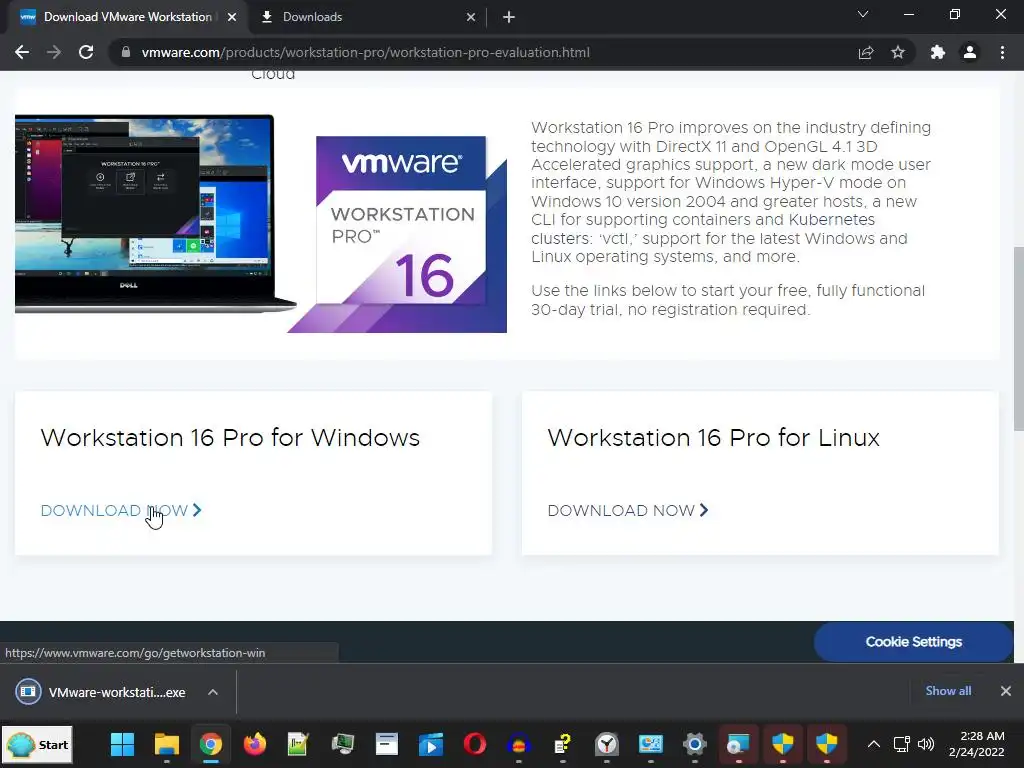Click the VMware Workstation Pro 16 box image
1024x768 pixels.
(x=397, y=234)
